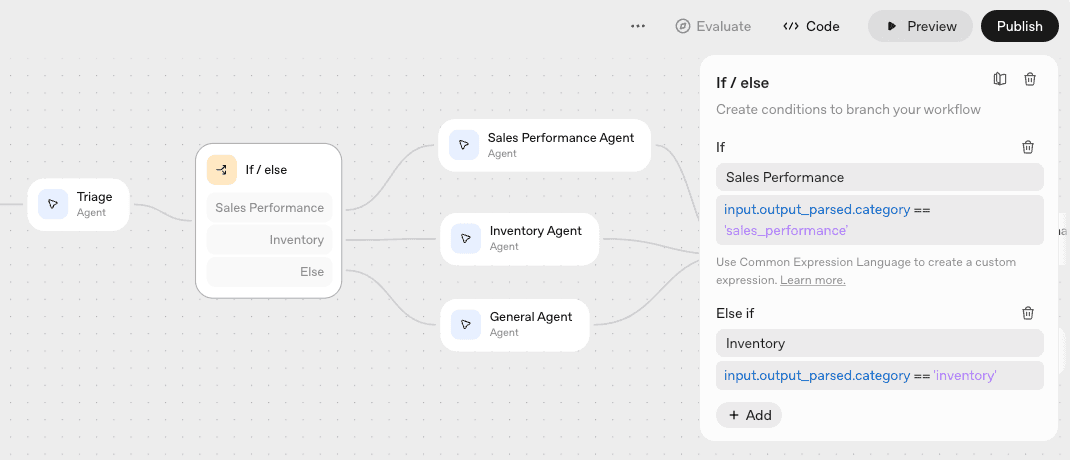Select the Else branch in the If / else node
The image size is (1070, 460).
(269, 272)
